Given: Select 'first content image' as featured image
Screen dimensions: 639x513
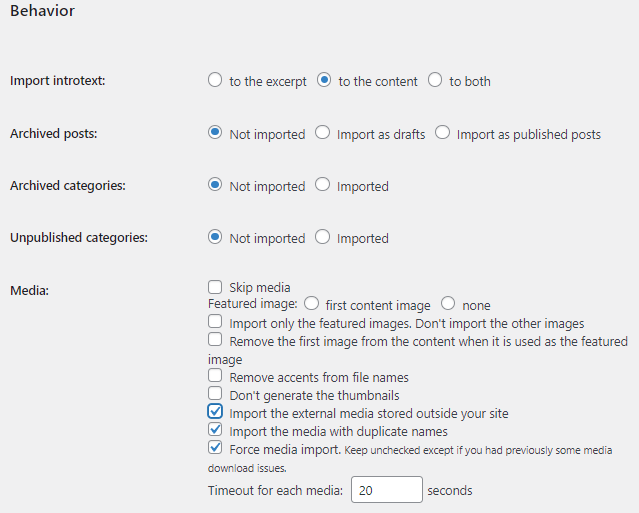Looking at the screenshot, I should [x=311, y=303].
